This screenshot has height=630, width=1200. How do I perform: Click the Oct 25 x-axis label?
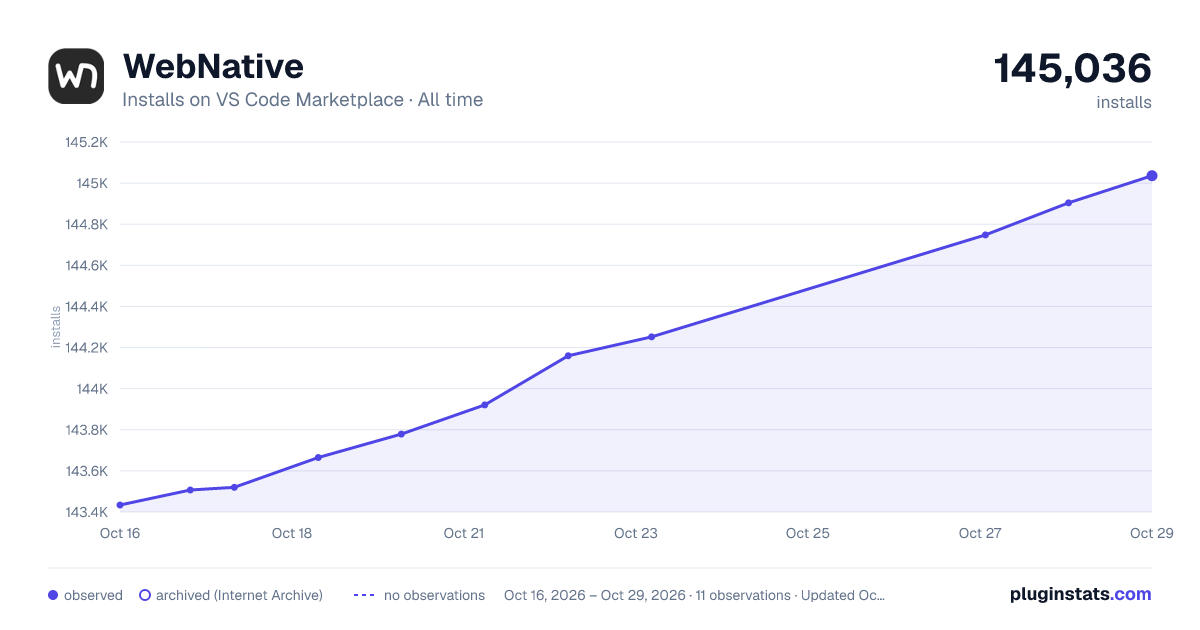coord(808,533)
